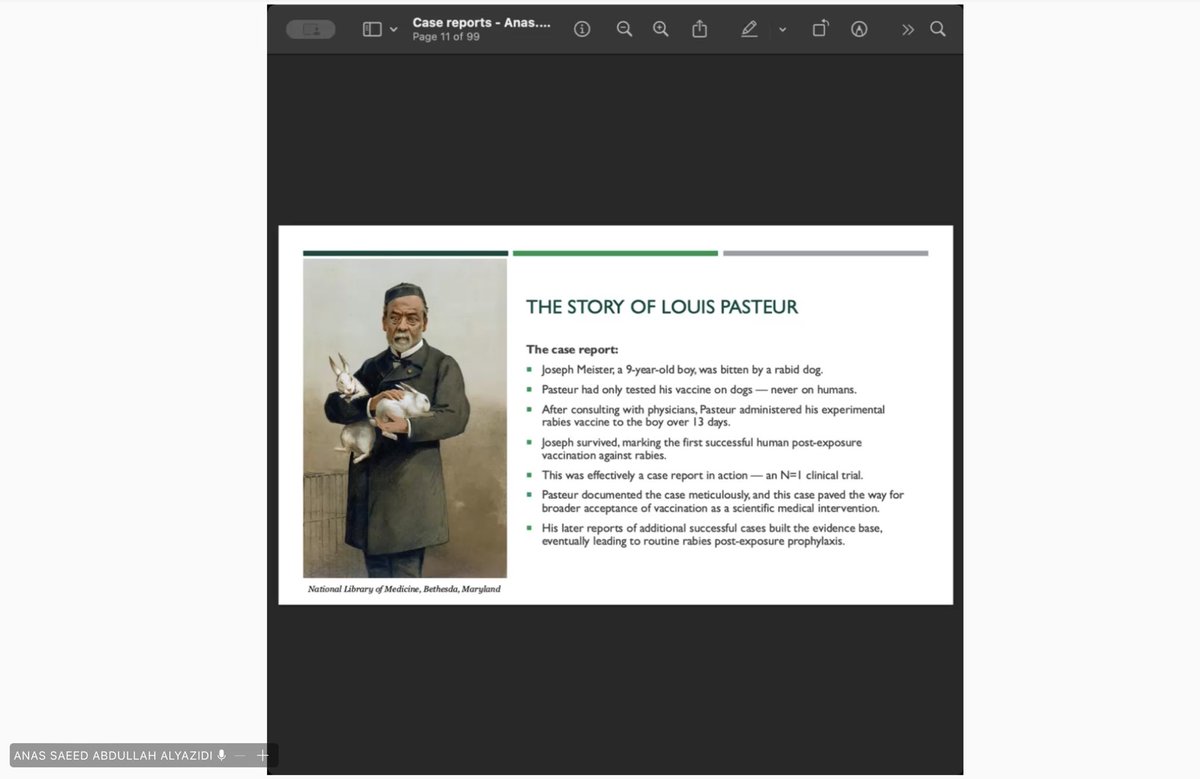Click the slide heading The Story of Louis Pasteur
This screenshot has height=779, width=1200.
[662, 306]
